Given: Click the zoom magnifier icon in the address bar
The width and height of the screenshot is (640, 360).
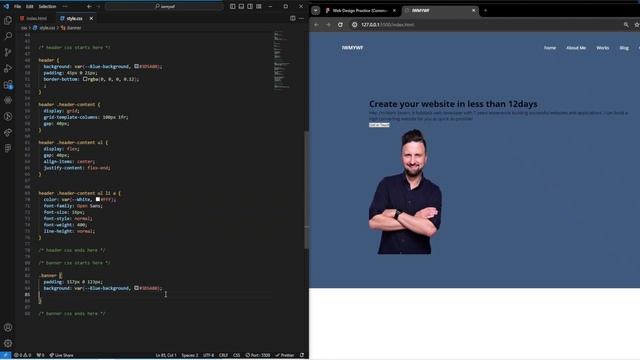Looking at the screenshot, I should coord(626,25).
